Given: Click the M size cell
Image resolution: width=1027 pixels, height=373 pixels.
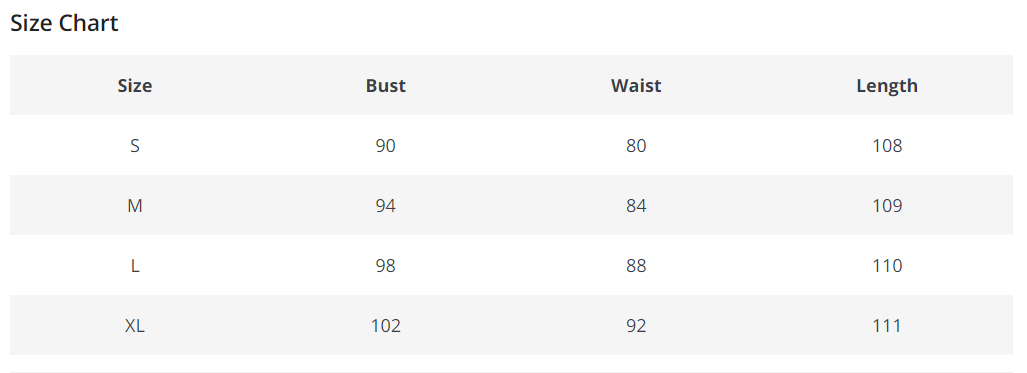Looking at the screenshot, I should 135,206.
